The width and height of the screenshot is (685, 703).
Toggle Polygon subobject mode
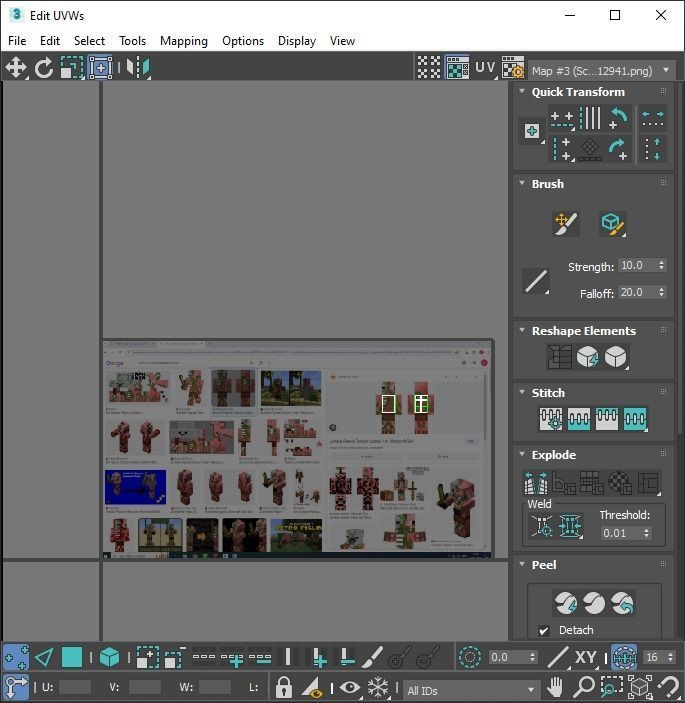72,657
